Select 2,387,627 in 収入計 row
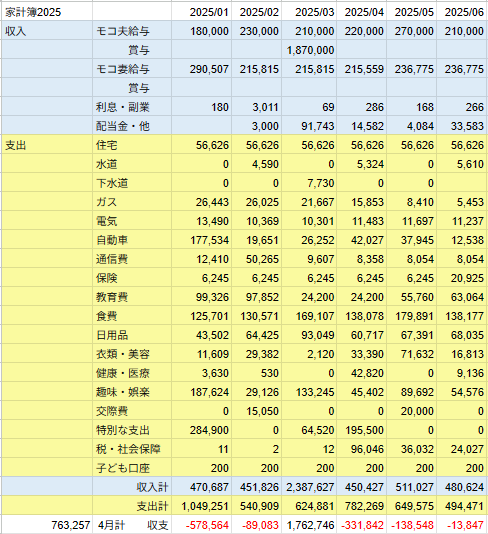Screen dimensions: 488x534 coord(309,487)
